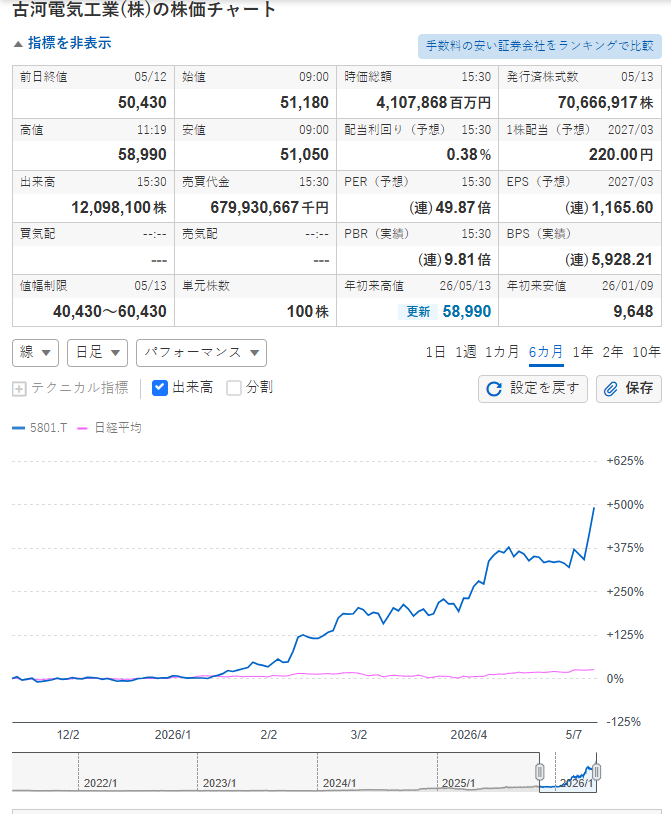
Task: Uncheck the 出来高 volume checkbox
Action: coord(160,388)
